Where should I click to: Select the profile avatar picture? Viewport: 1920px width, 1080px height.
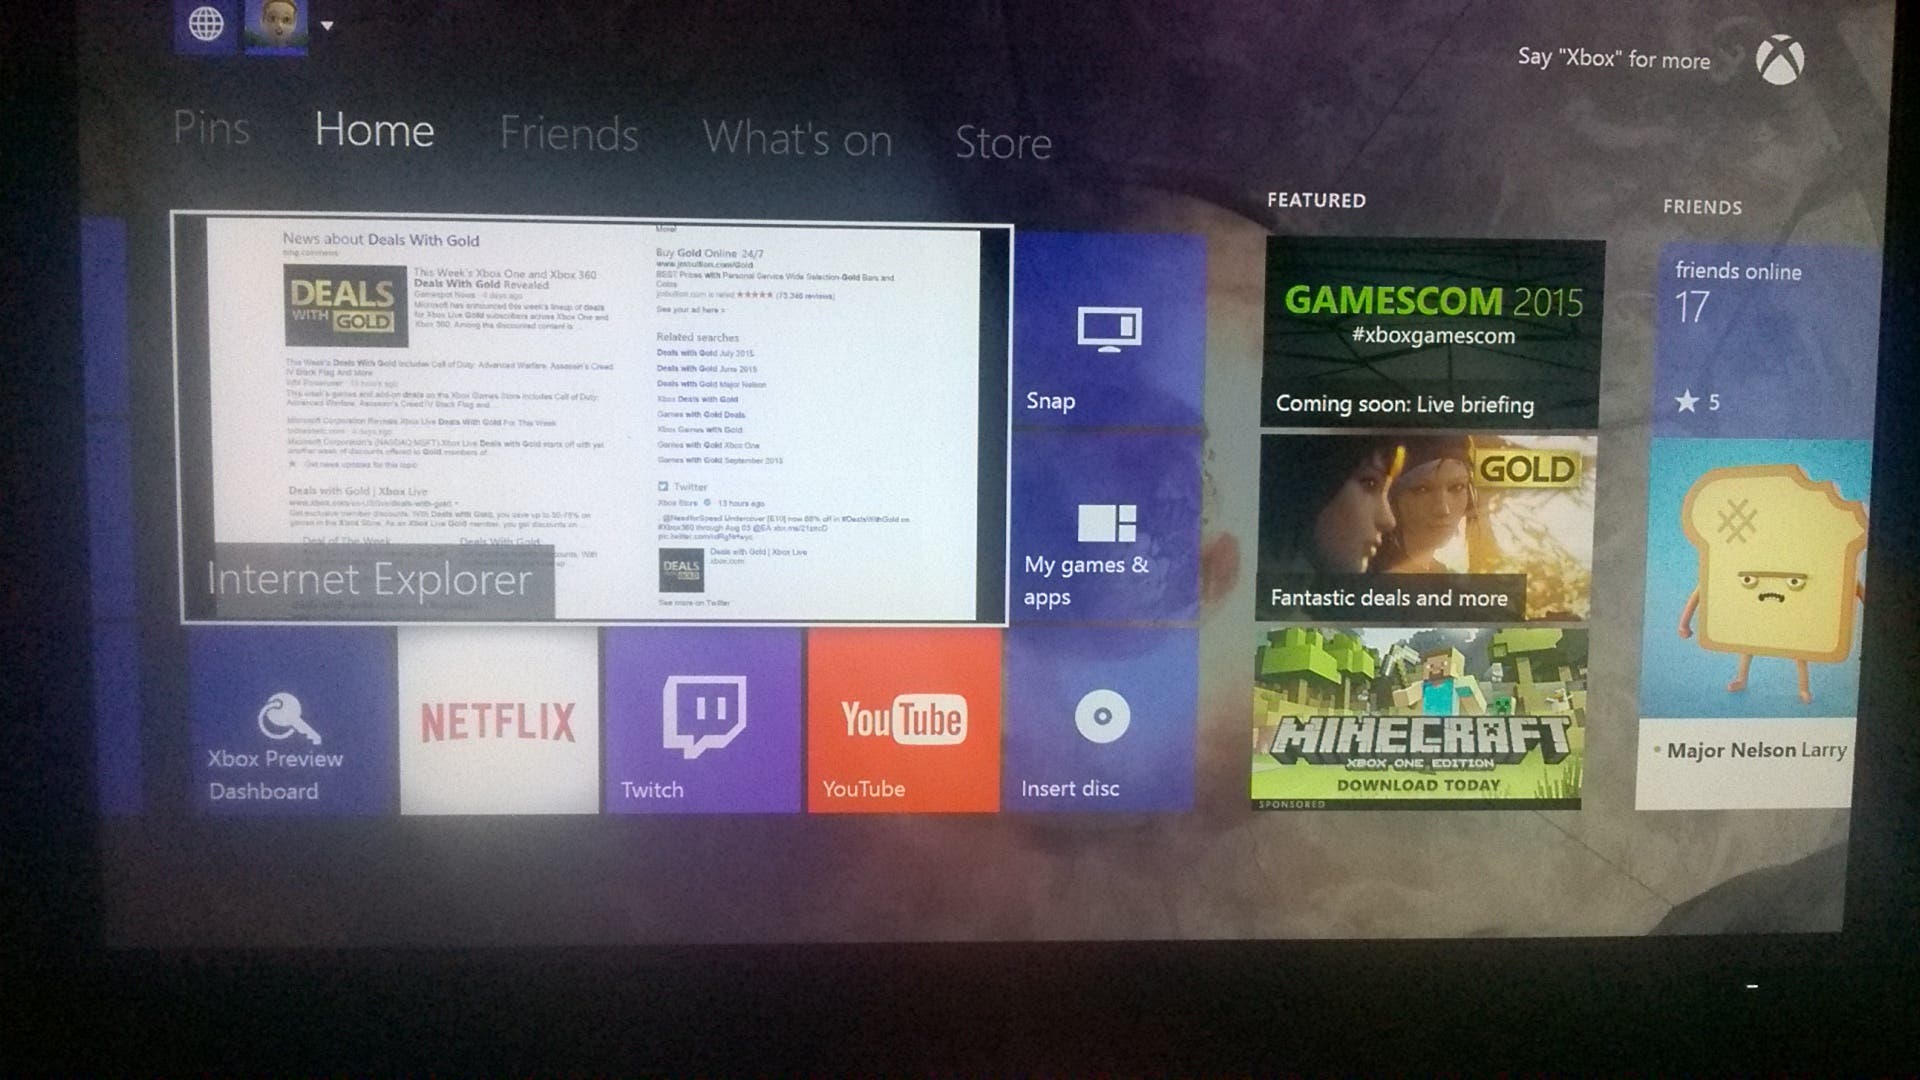276,24
